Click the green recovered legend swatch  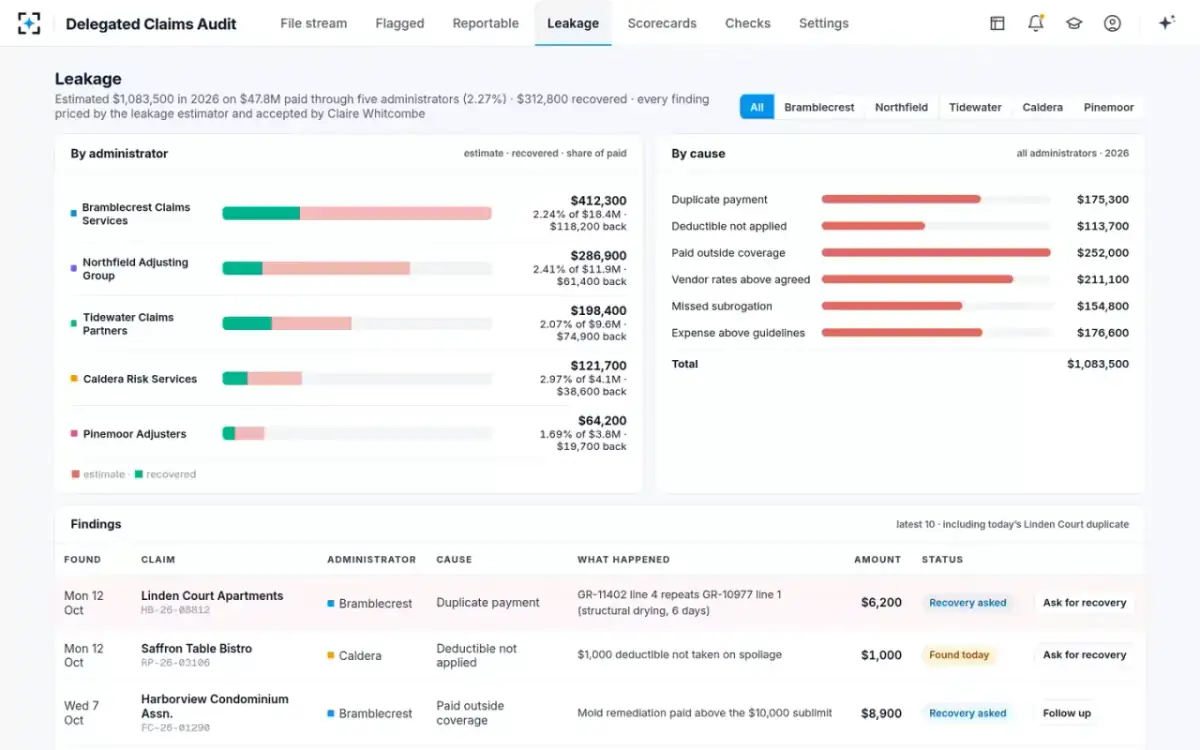[138, 475]
